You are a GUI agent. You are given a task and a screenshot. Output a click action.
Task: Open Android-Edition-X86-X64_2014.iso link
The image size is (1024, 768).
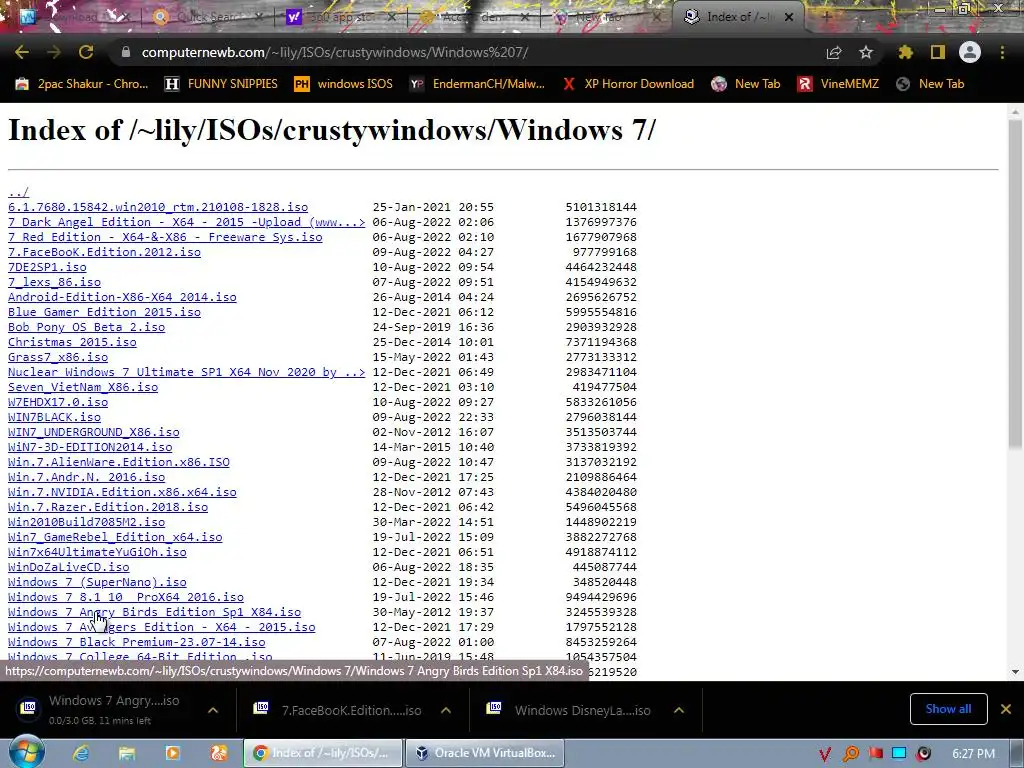122,297
